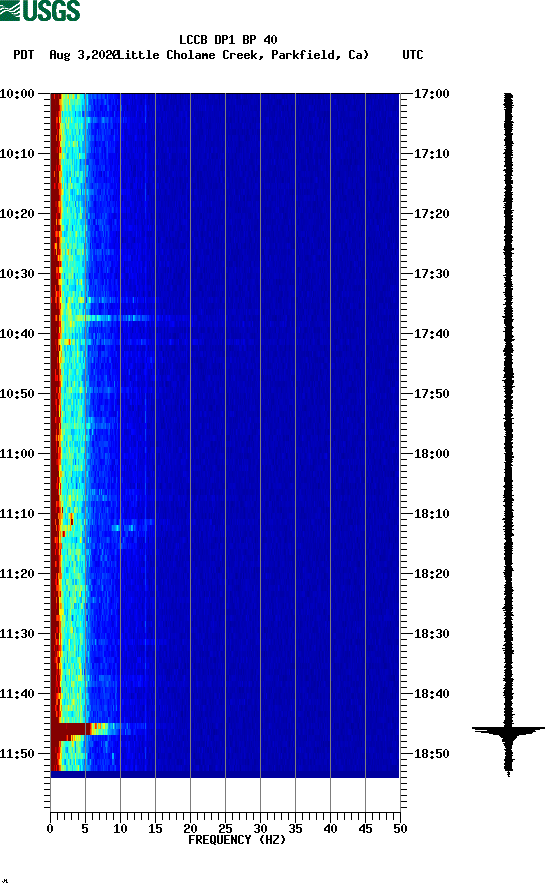
Task: Click the '17:30' UTC time label
Action: coord(432,274)
